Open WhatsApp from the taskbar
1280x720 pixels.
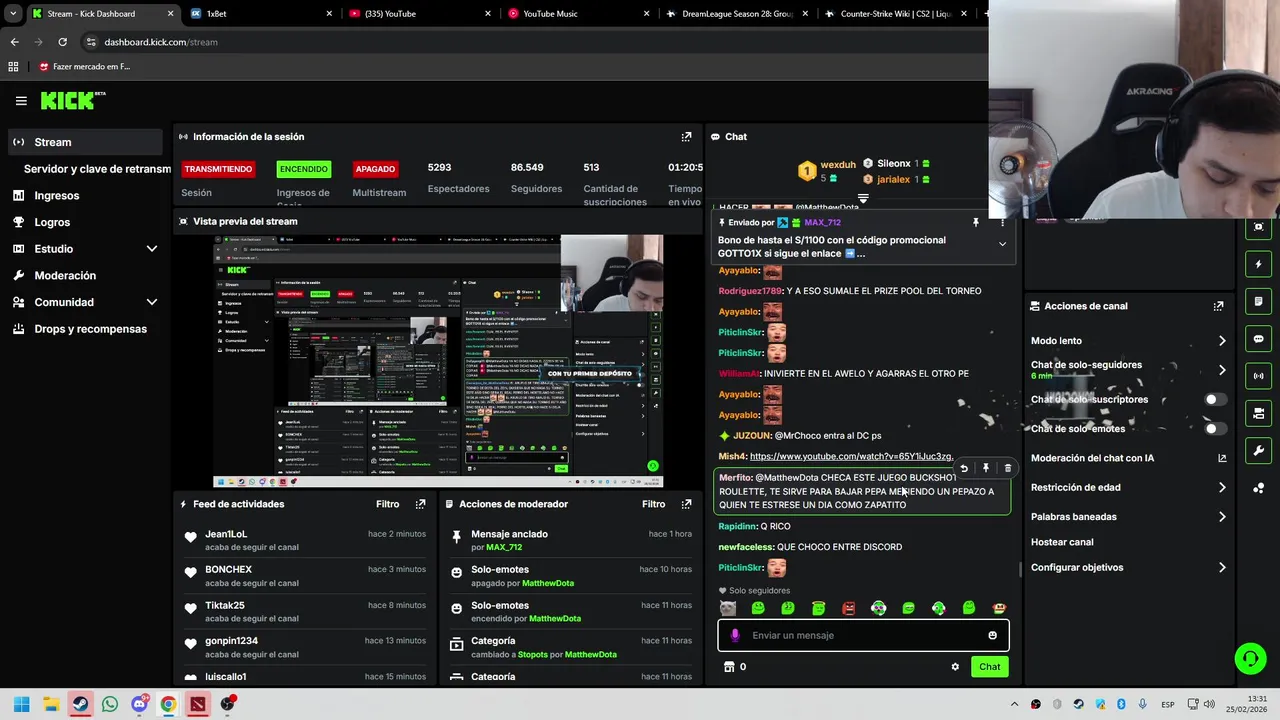click(110, 704)
